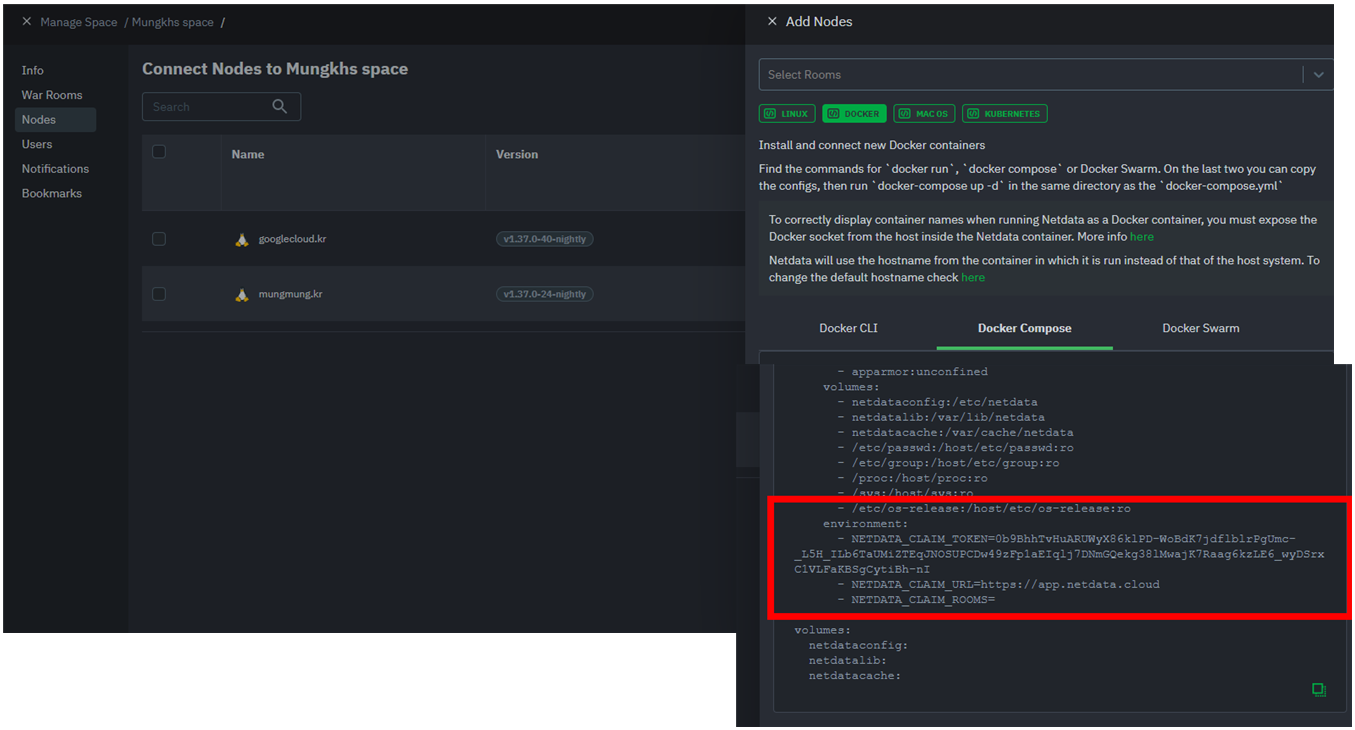
Task: Copy the docker compose config with copy icon
Action: coord(1319,690)
